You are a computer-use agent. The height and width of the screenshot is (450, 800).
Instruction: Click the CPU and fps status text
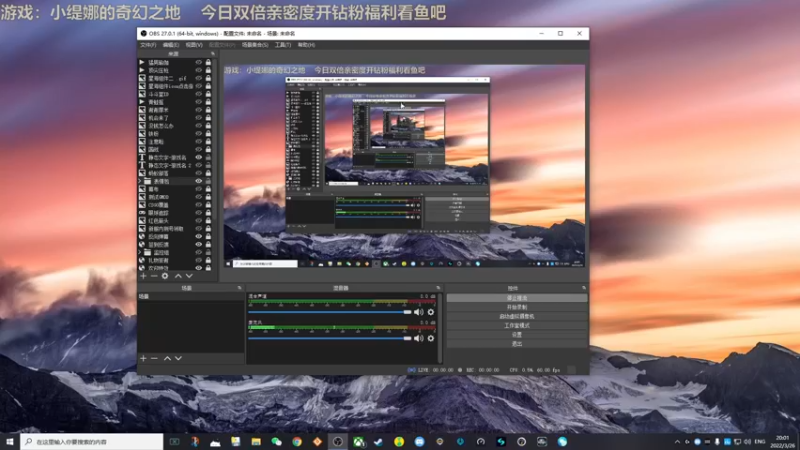[534, 370]
